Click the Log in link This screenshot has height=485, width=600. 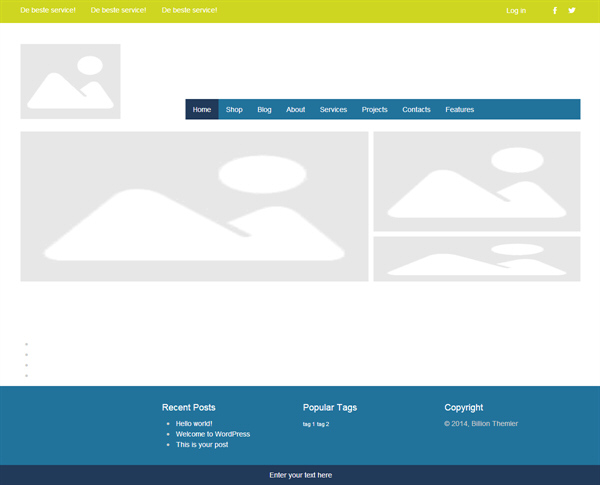point(516,11)
